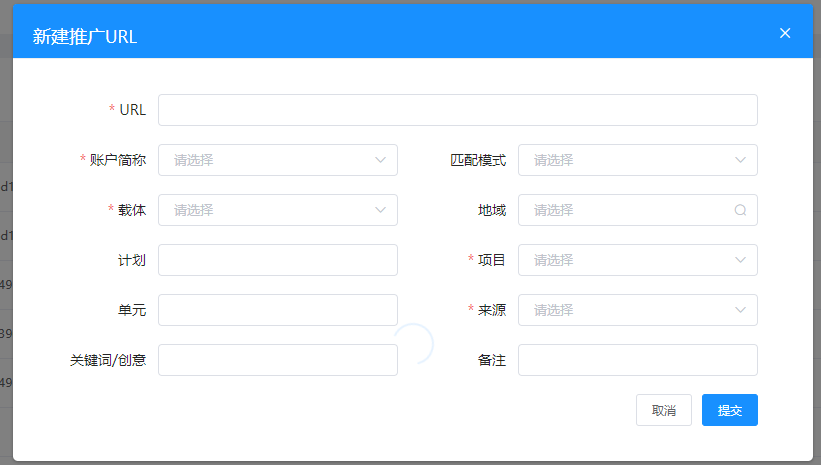Open the 来源 dropdown
Screen dimensions: 821x465
[x=638, y=310]
